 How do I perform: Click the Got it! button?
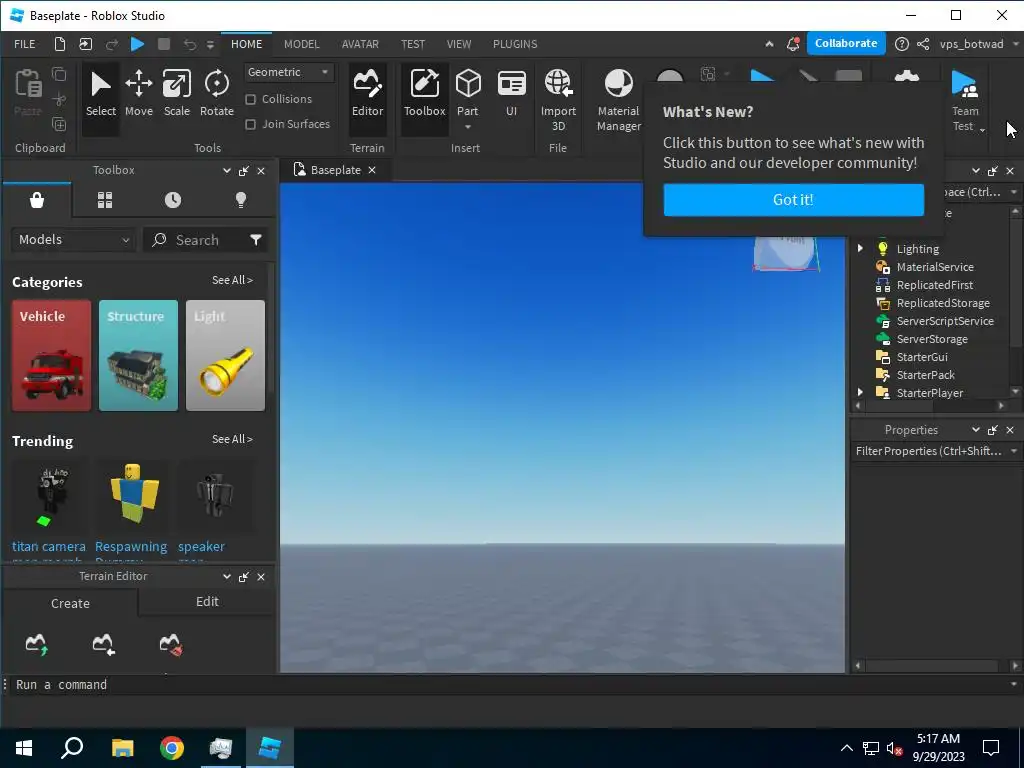point(793,199)
